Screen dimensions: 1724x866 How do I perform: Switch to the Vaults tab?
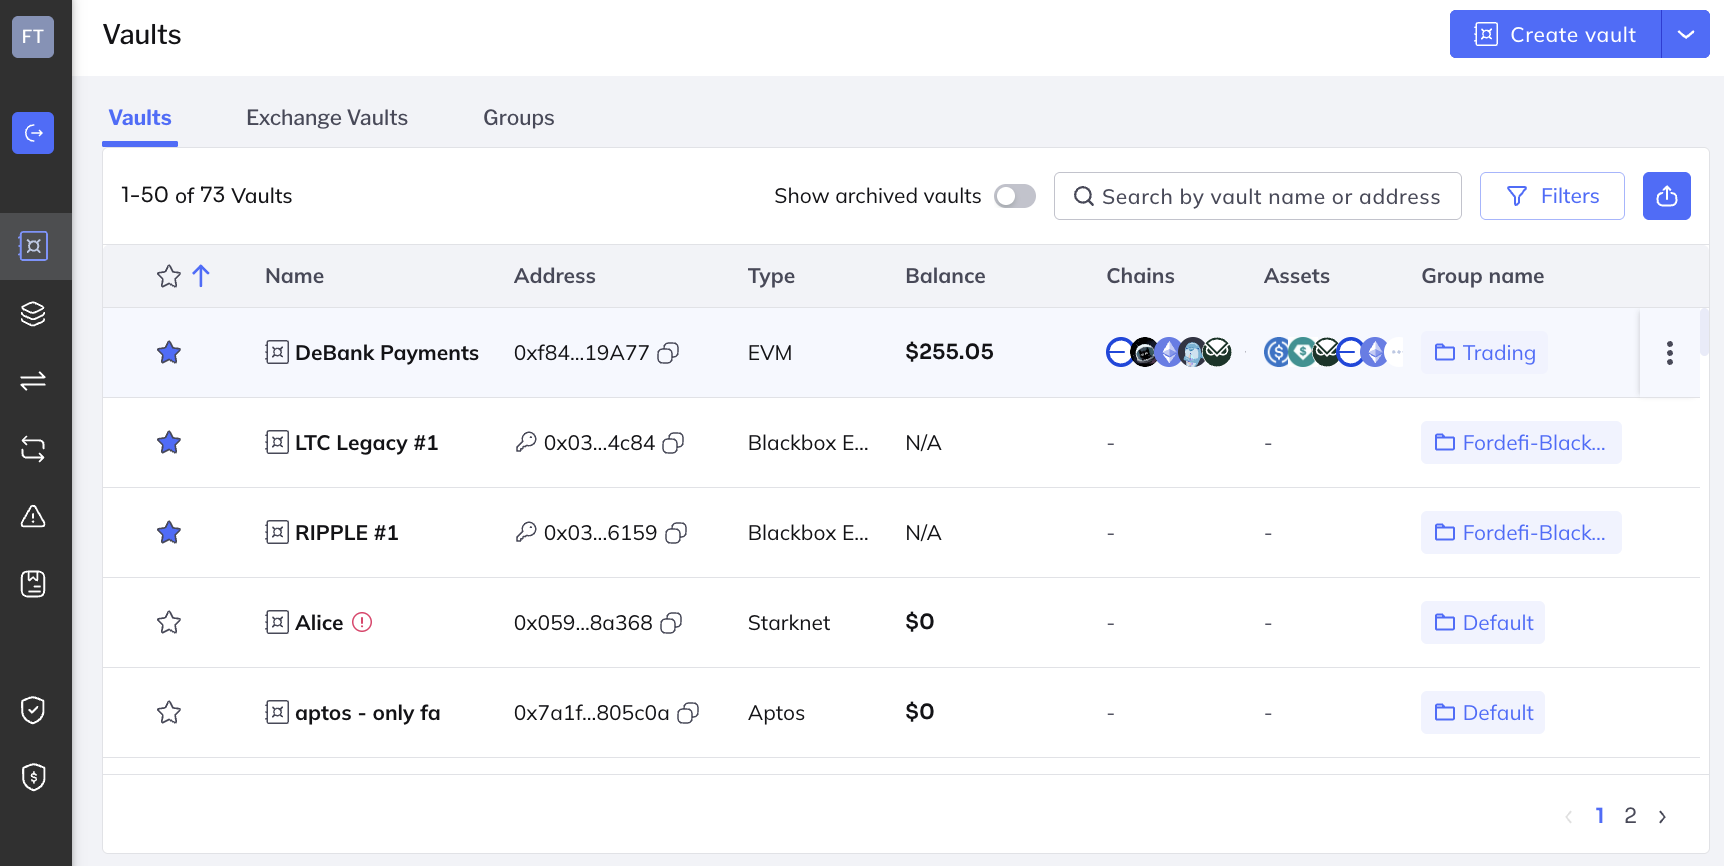coord(140,118)
